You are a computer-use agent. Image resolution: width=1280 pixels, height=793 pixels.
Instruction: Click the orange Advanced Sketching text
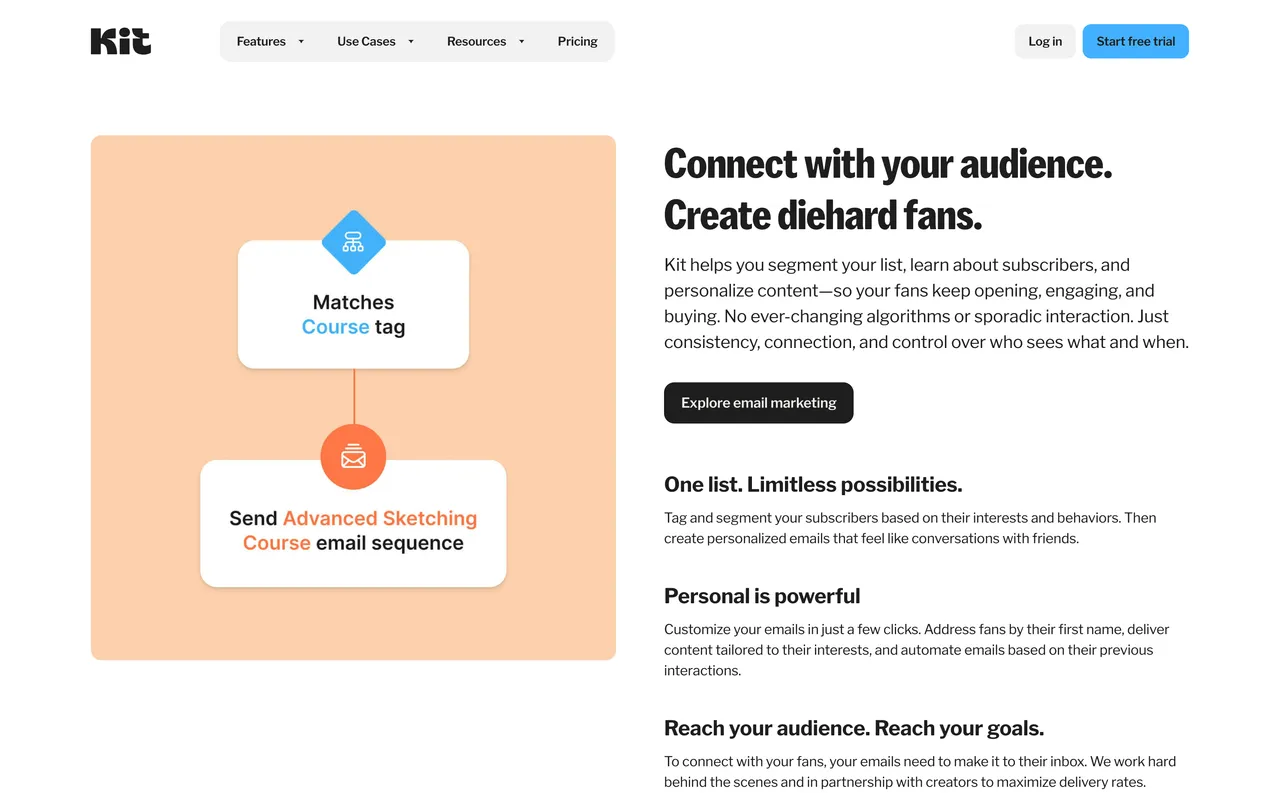coord(380,518)
